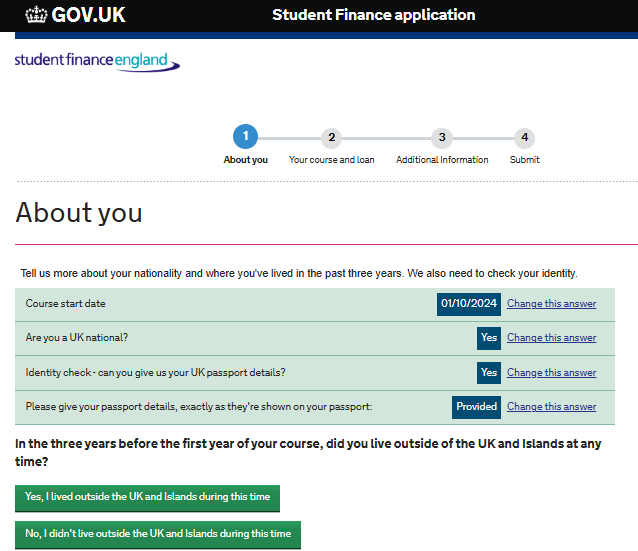Click the Provided value for passport details
This screenshot has height=551, width=638.
pos(476,407)
